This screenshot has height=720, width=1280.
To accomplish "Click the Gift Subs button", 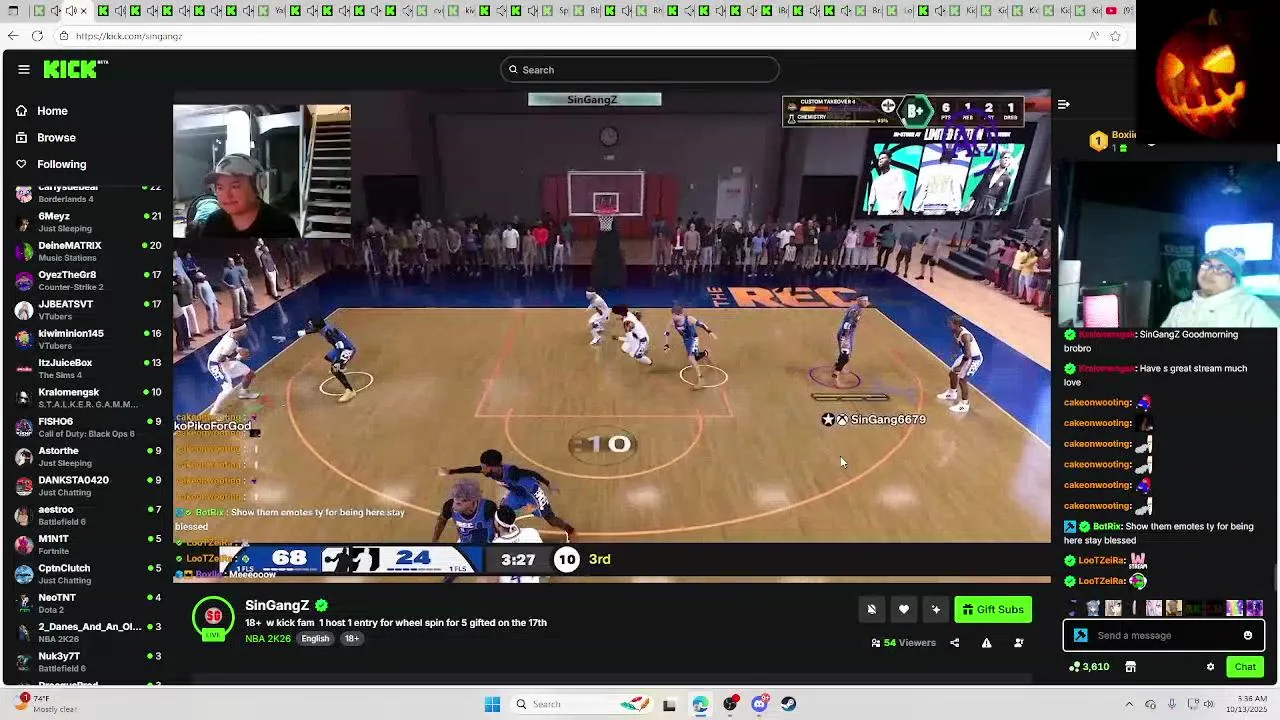I will pyautogui.click(x=993, y=610).
